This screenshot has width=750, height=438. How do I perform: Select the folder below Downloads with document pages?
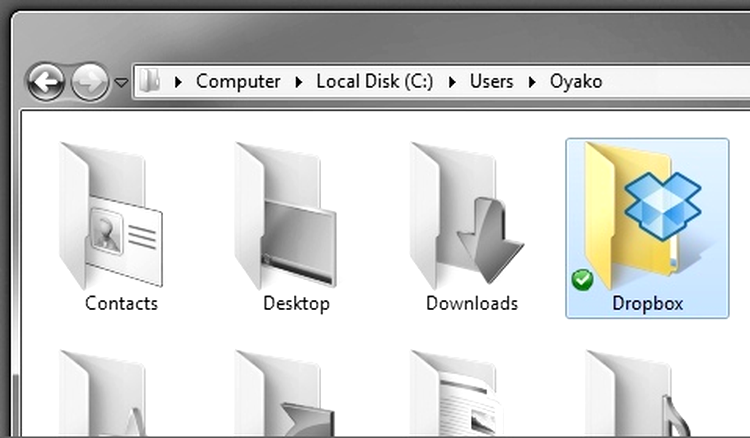(x=456, y=393)
